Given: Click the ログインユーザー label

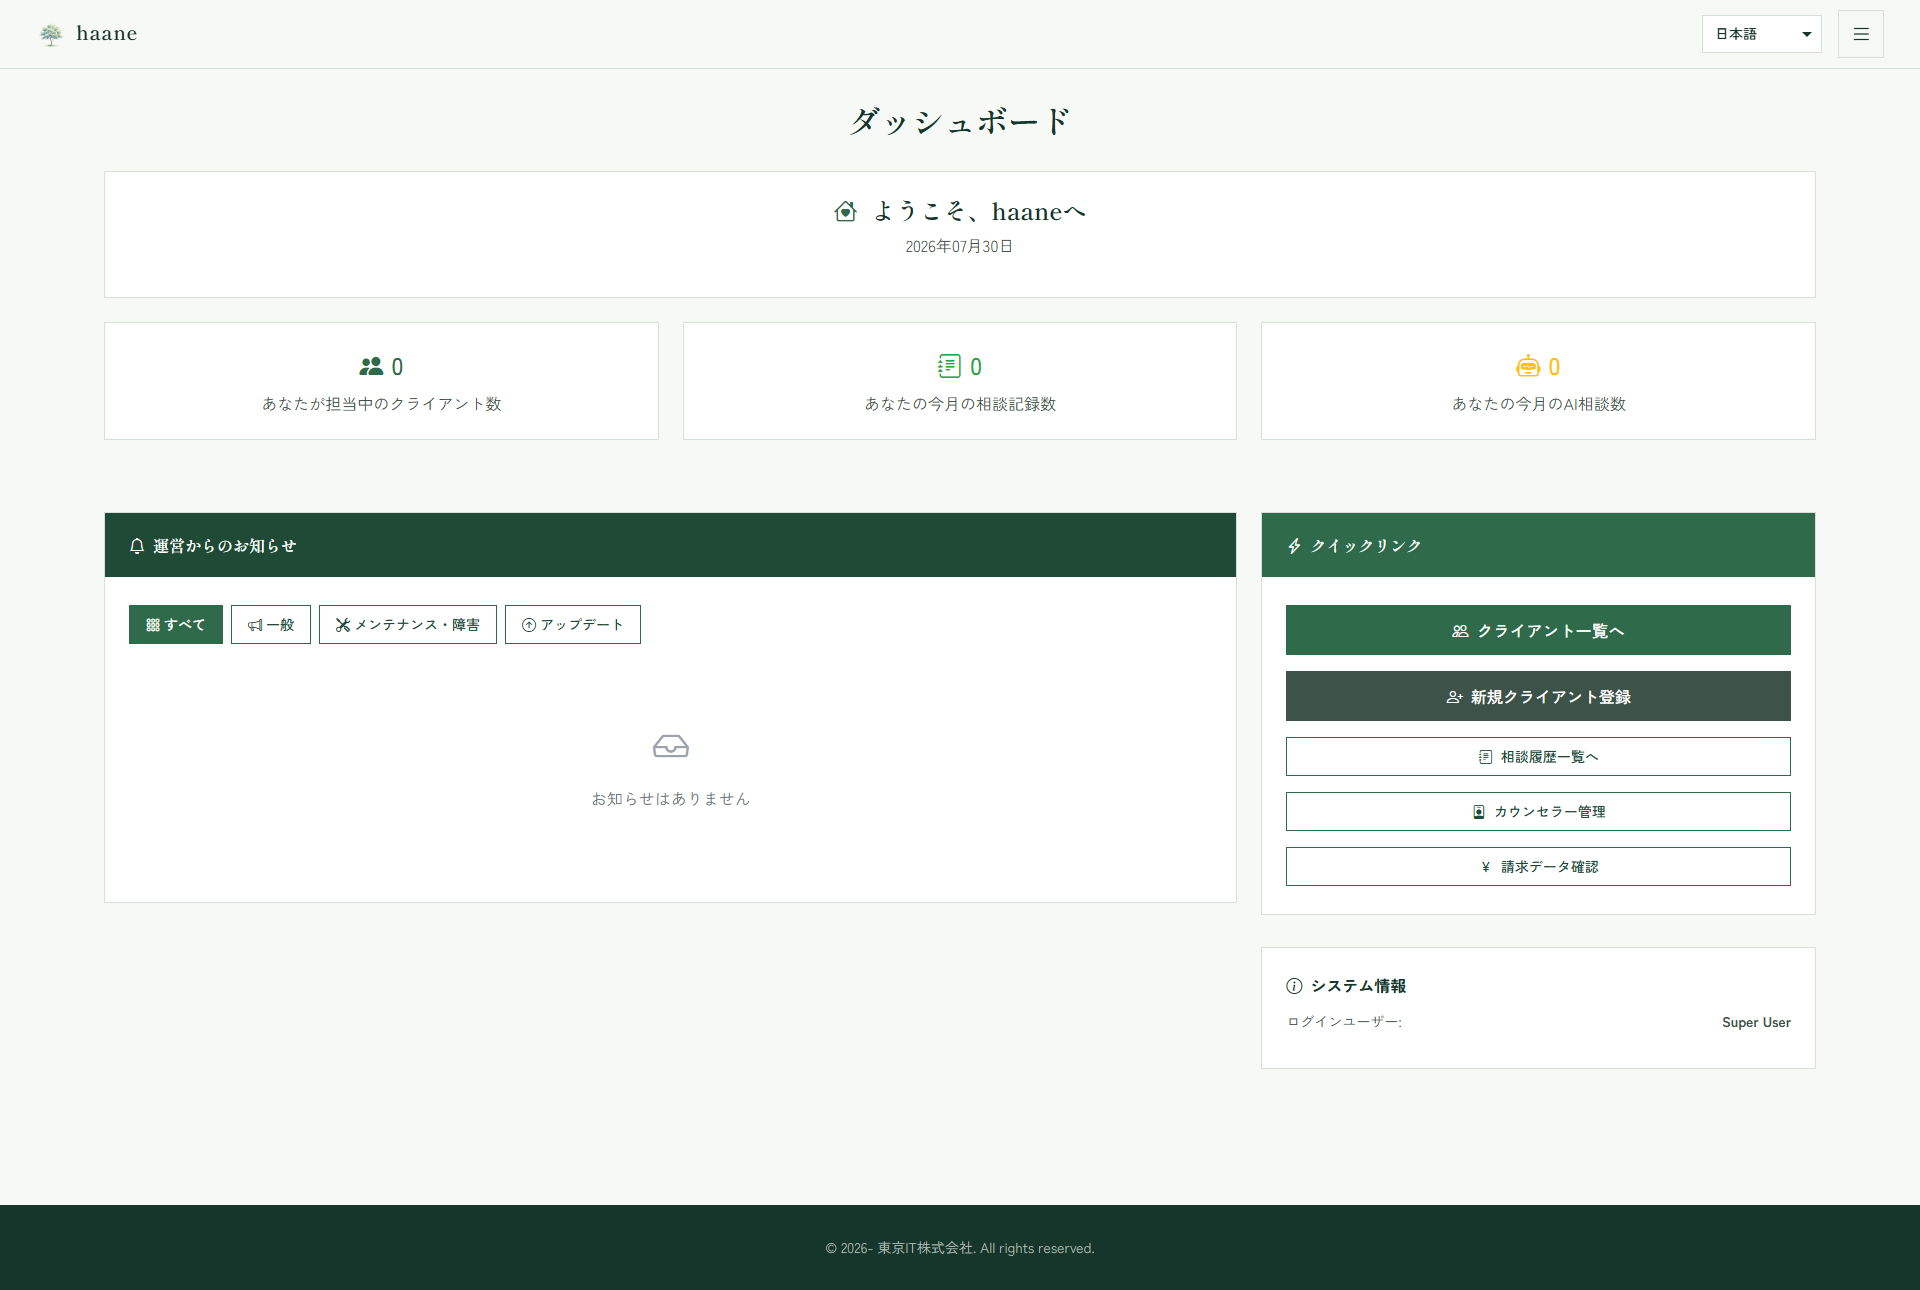Looking at the screenshot, I should 1344,1022.
